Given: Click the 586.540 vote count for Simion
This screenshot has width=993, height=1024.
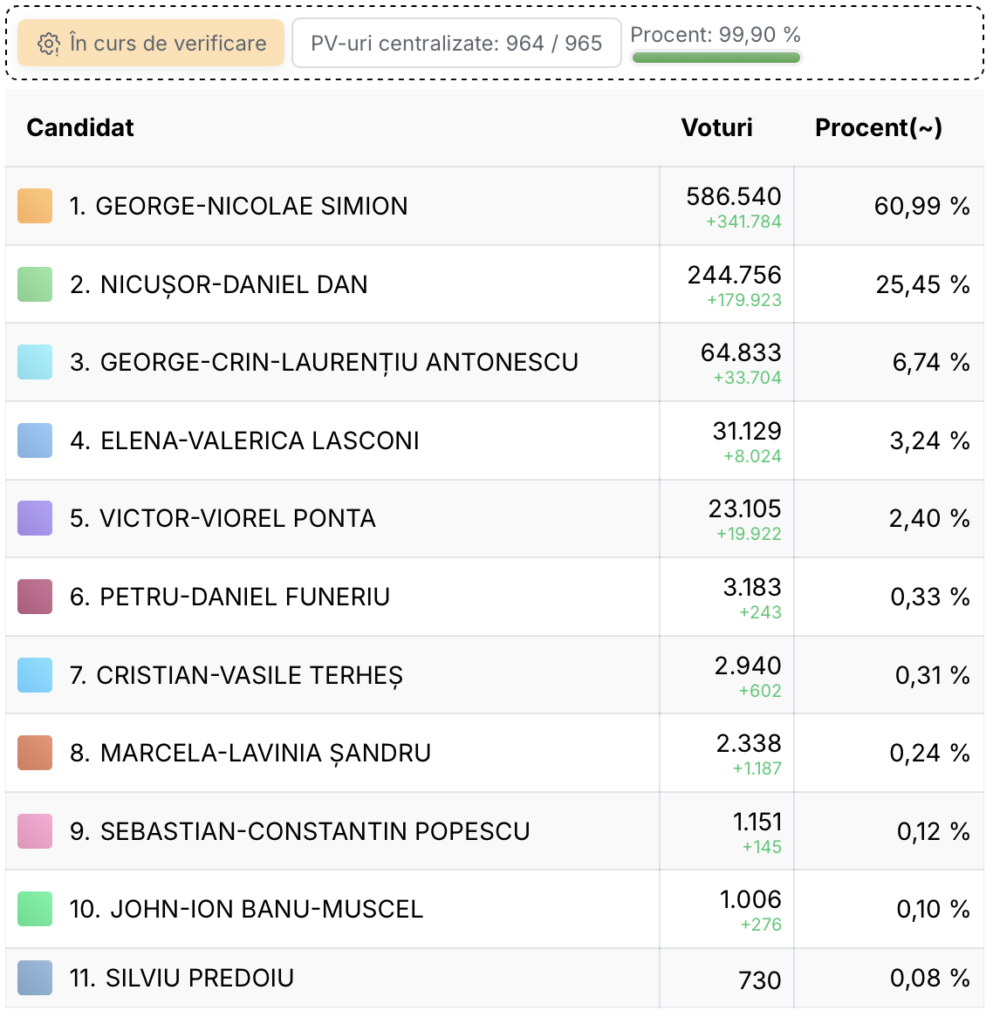Looking at the screenshot, I should [734, 197].
